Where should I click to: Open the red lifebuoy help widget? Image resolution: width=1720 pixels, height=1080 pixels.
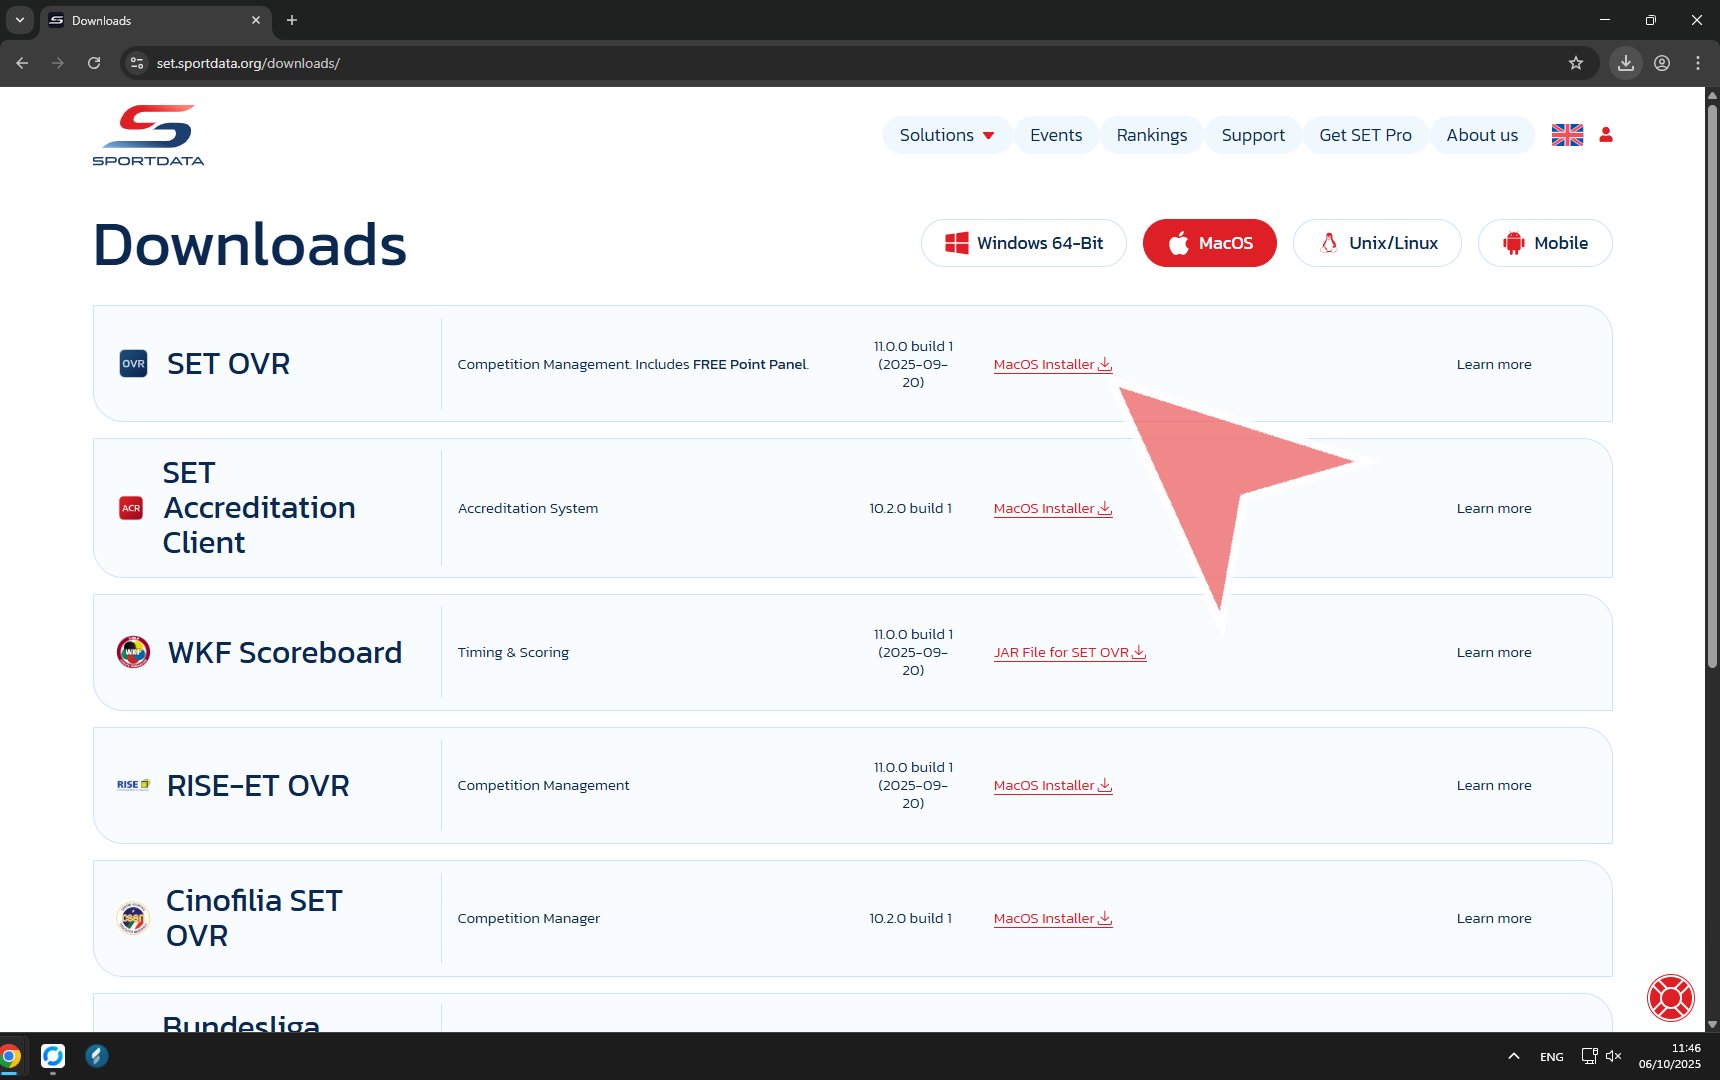1670,997
